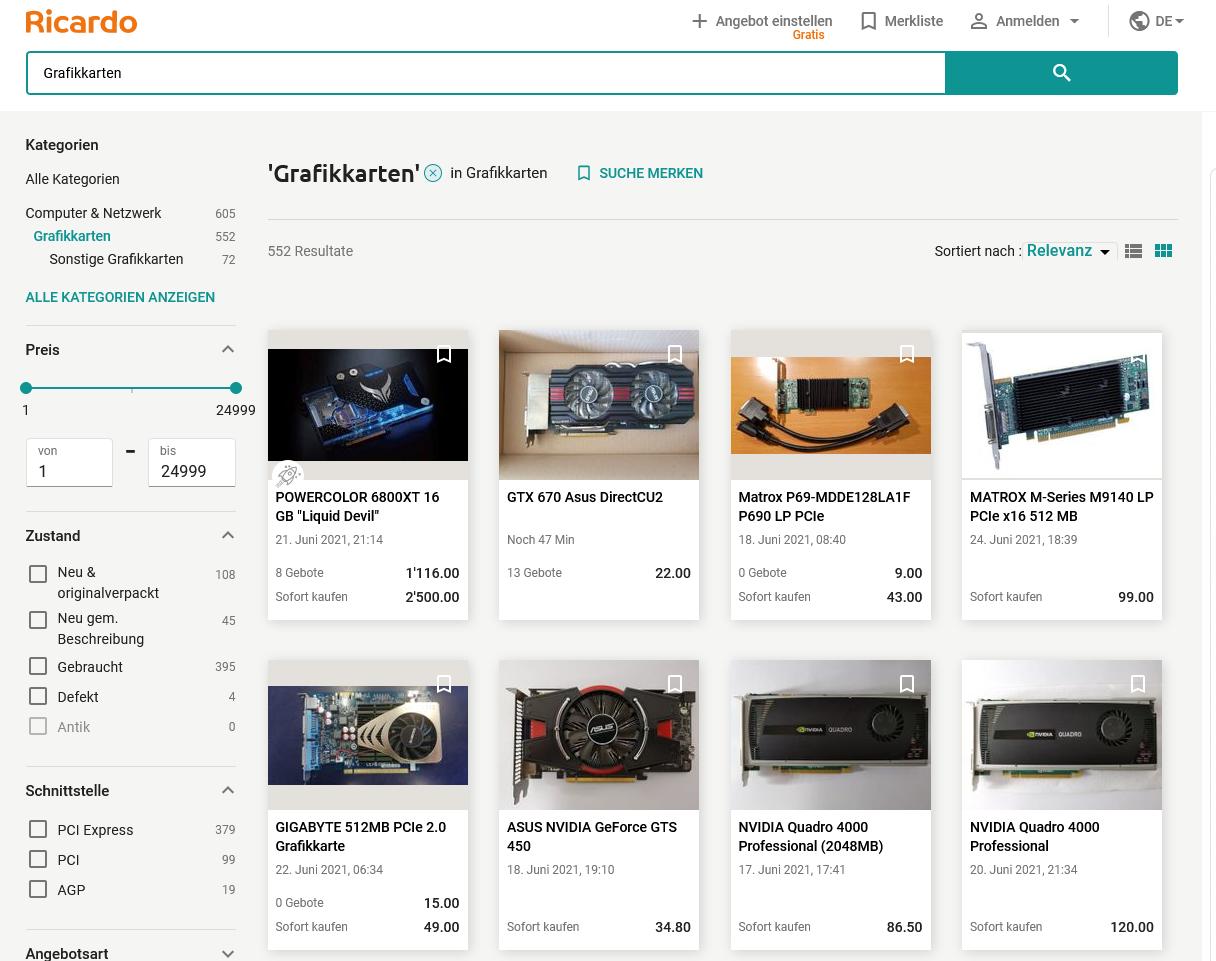Viewport: 1216px width, 961px height.
Task: Bookmark the ASUS NVIDIA GeForce GTS 450 listing
Action: (675, 685)
